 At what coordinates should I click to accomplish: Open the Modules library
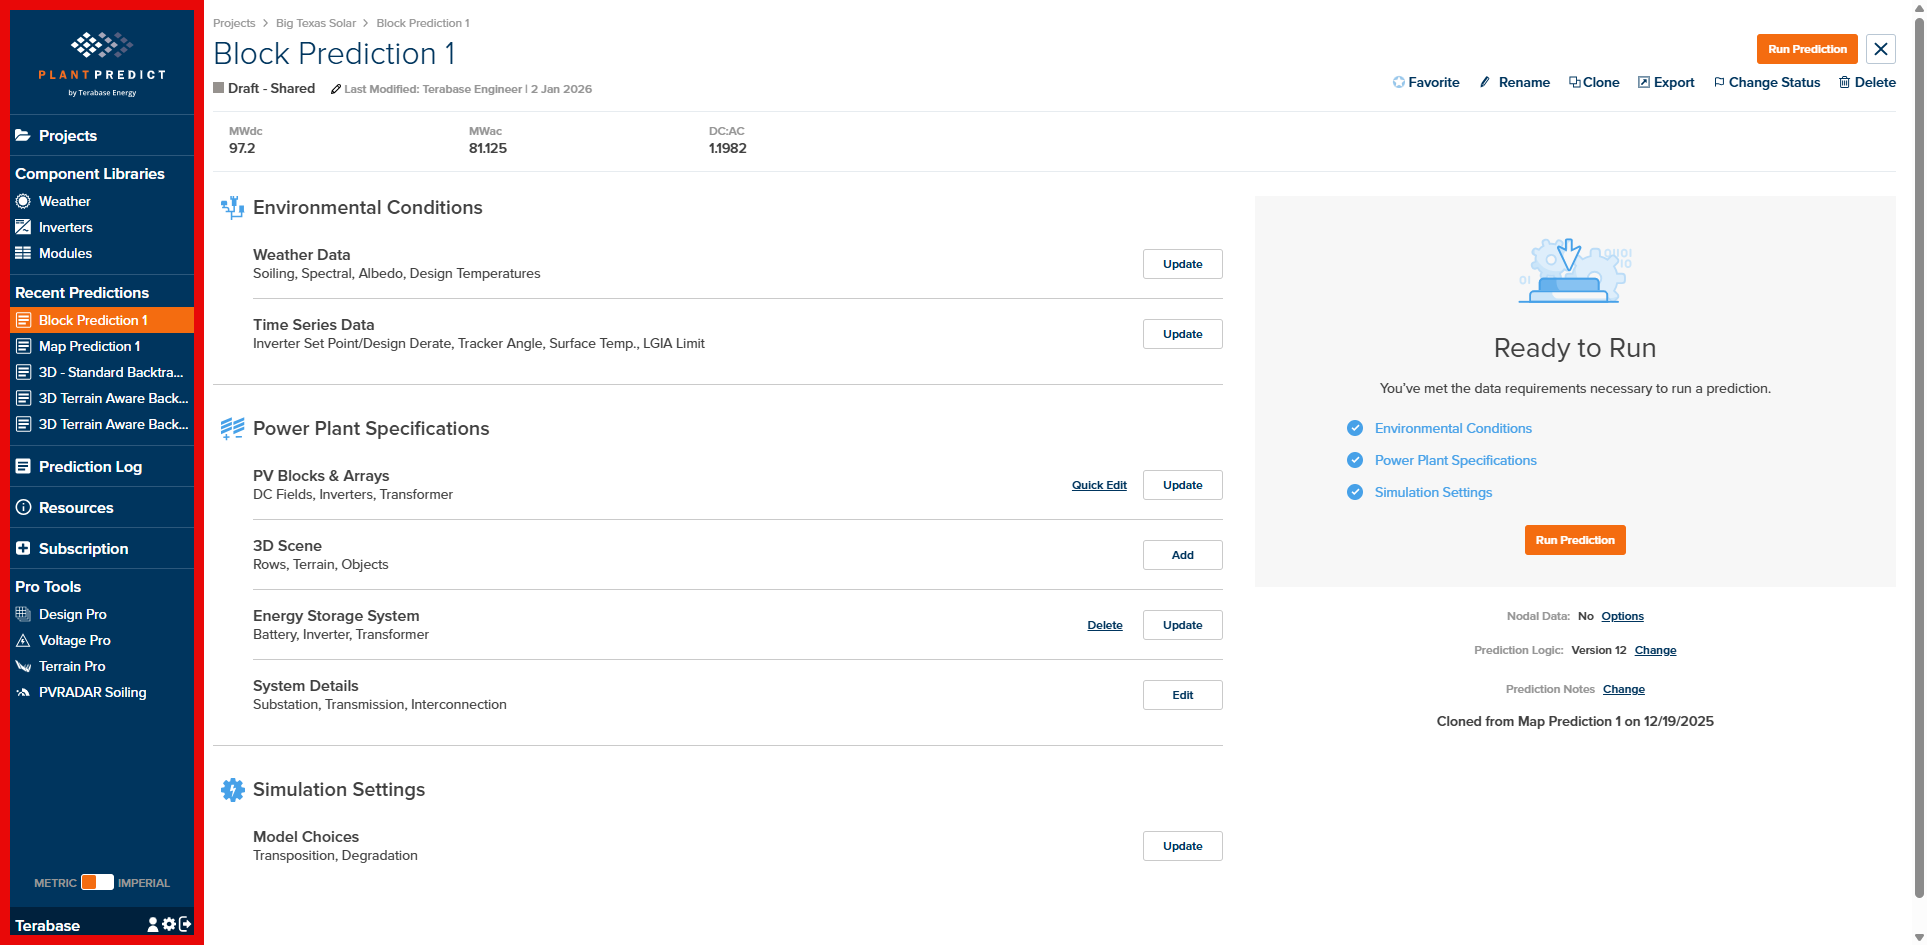tap(64, 253)
